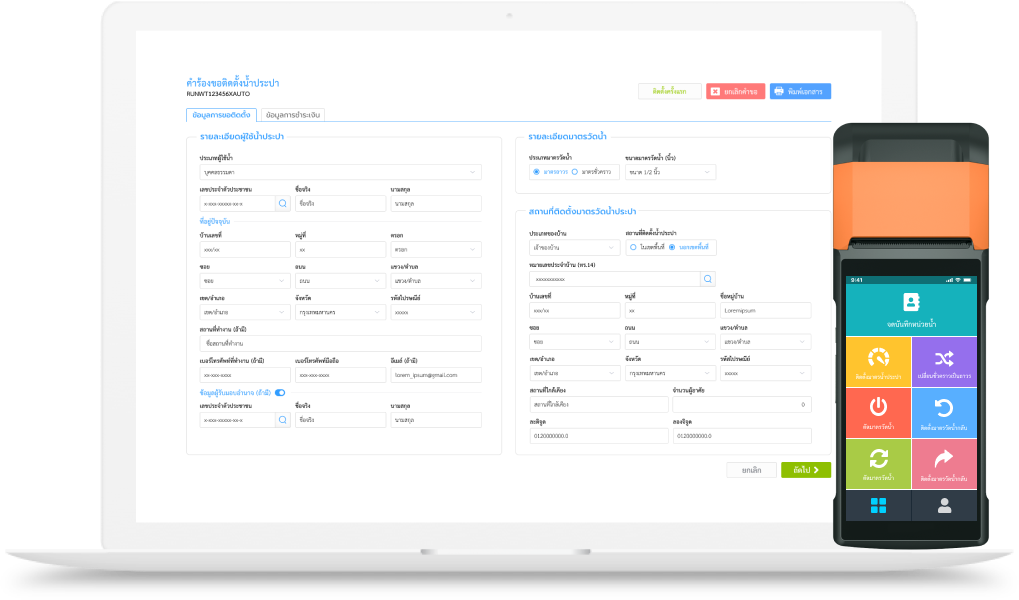Expand the ประเภทผู้ใช้น้ำ dropdown
The height and width of the screenshot is (600, 1019).
tap(340, 172)
